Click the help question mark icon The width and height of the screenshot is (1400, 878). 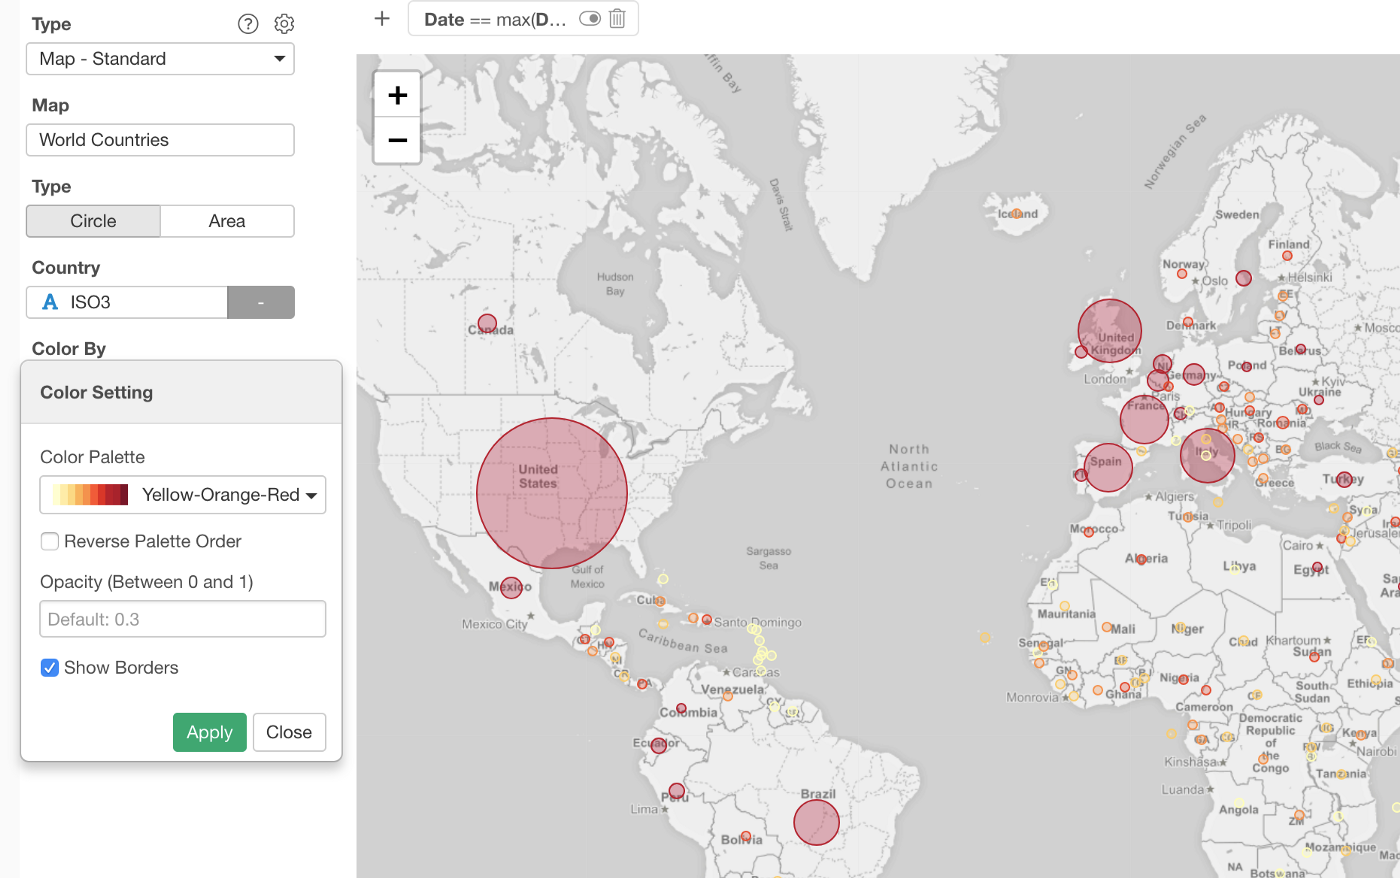click(x=248, y=24)
